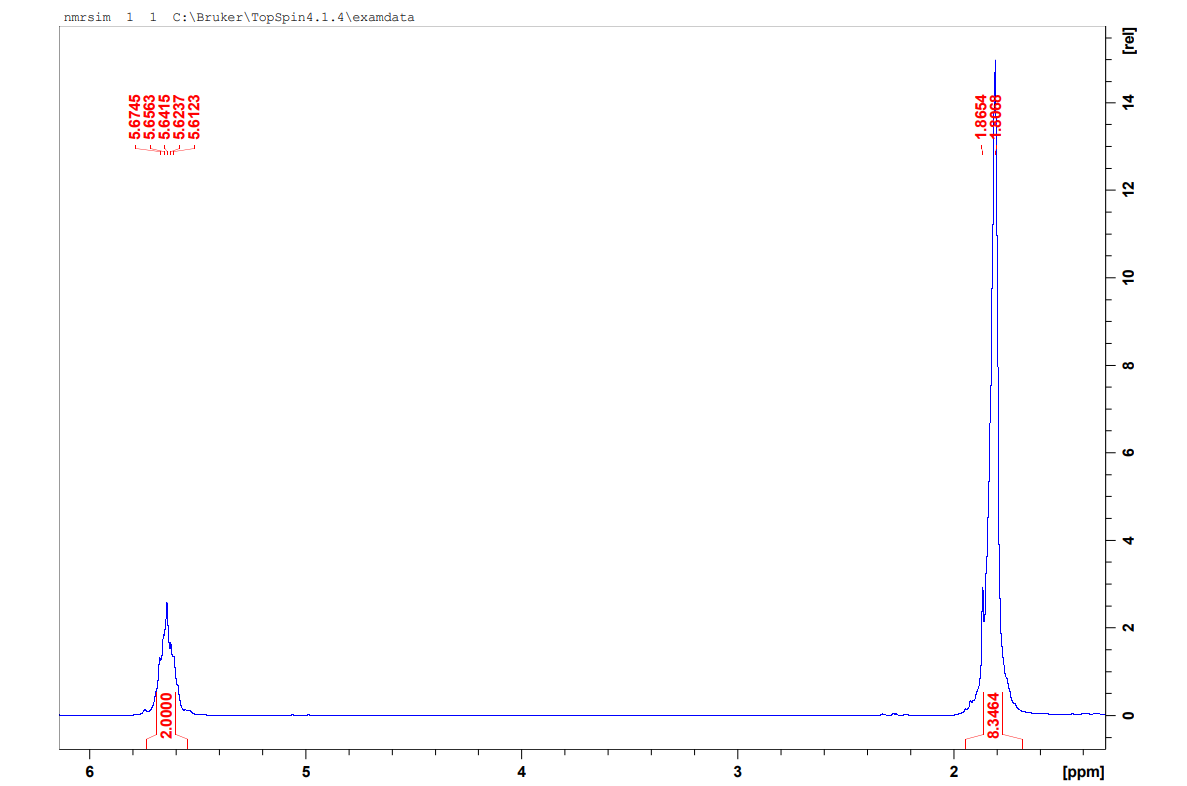Click the [ppm] axis unit label
1187x786 pixels.
pos(1084,772)
